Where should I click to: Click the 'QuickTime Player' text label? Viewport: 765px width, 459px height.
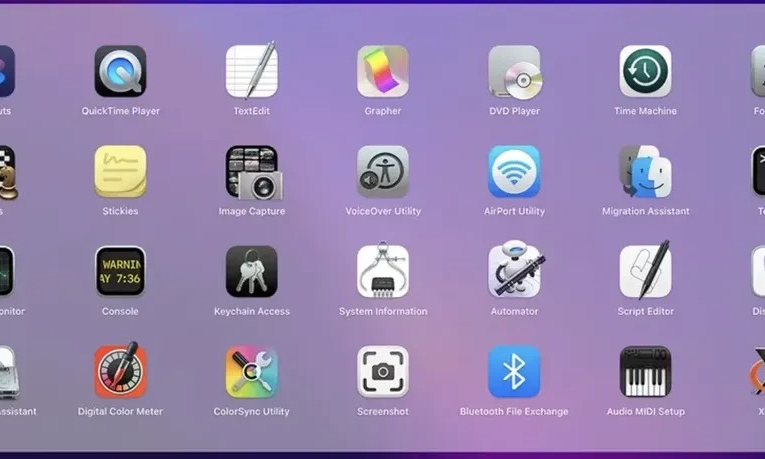(121, 111)
